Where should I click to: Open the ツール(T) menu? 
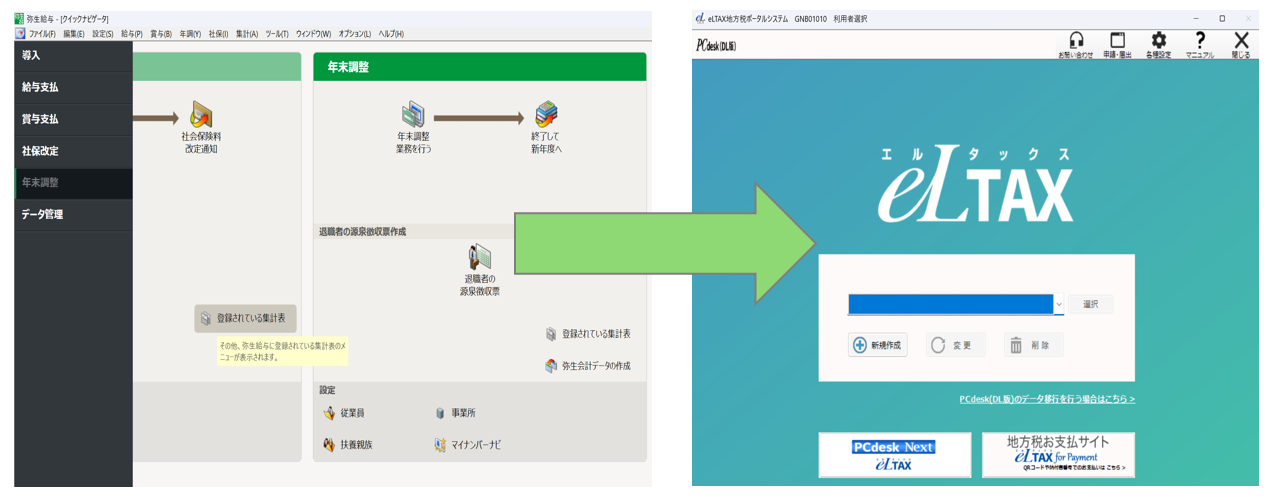pos(277,34)
